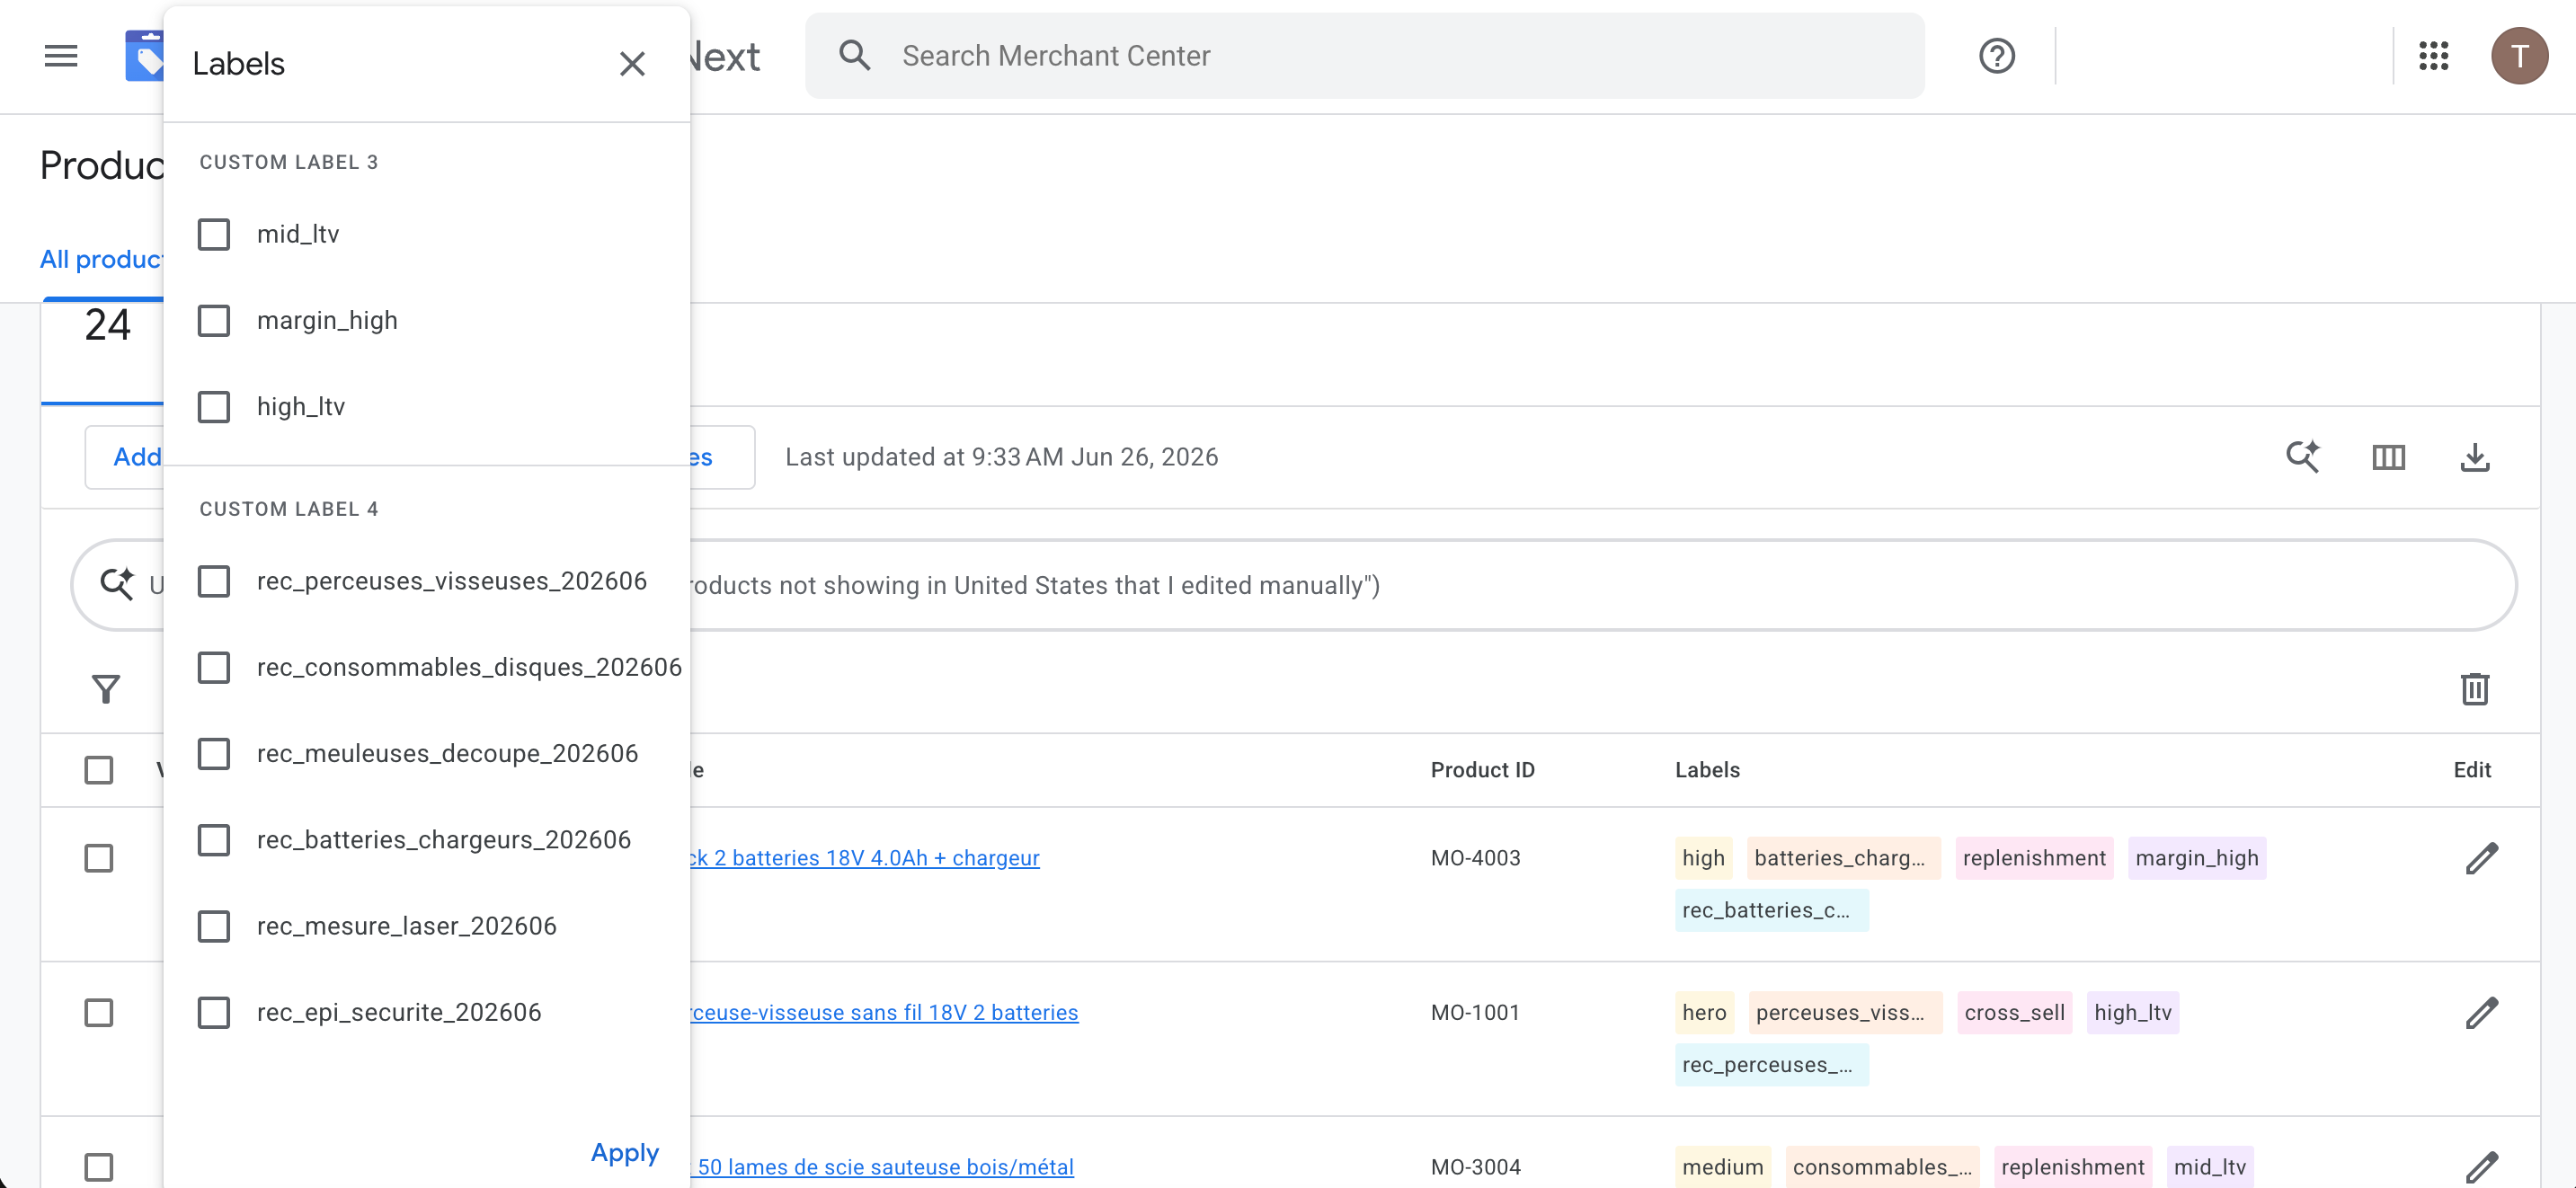Open the main hamburger menu
Viewport: 2576px width, 1188px height.
point(61,56)
